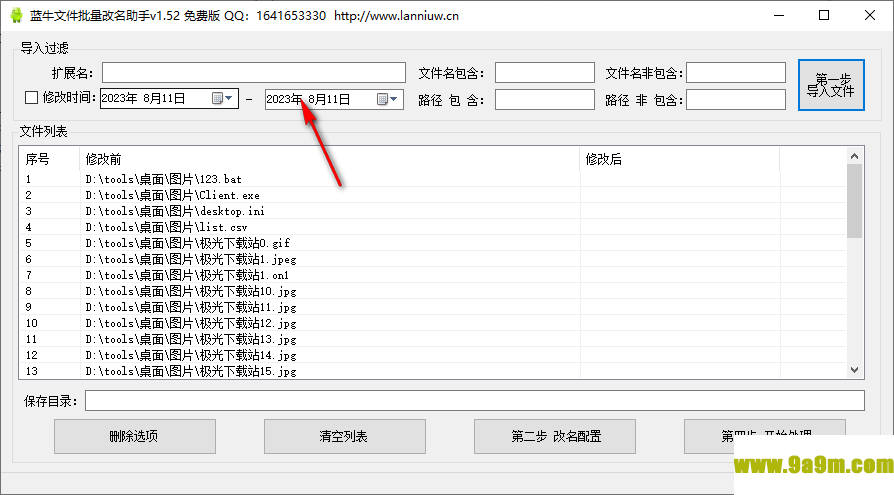Select row 极光下载站12.jpg
The height and width of the screenshot is (495, 894).
(432, 323)
